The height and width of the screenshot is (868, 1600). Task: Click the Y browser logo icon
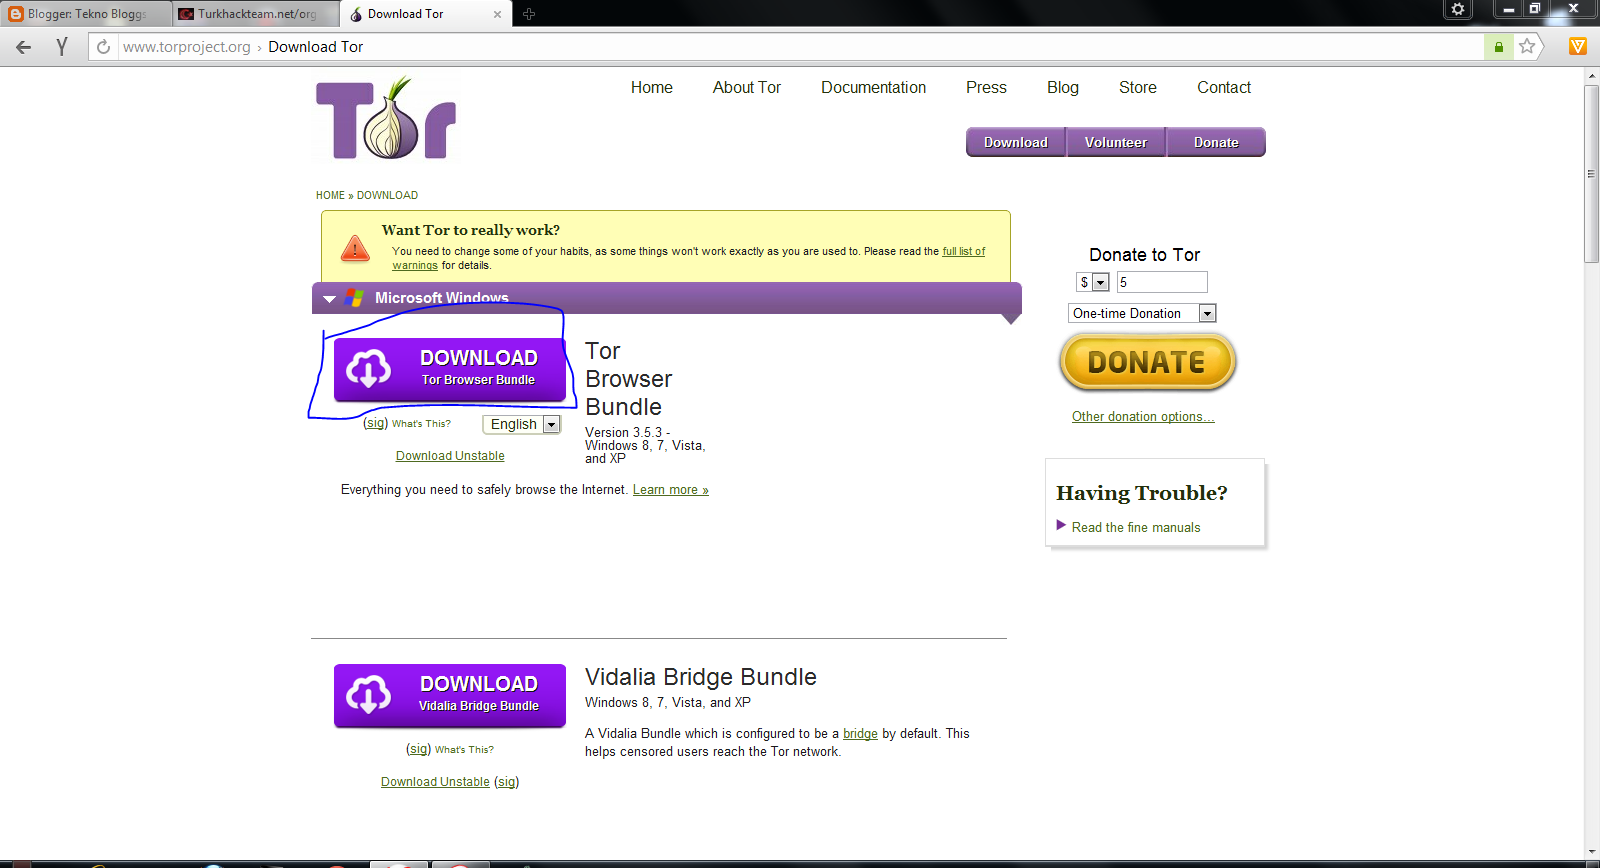(62, 47)
